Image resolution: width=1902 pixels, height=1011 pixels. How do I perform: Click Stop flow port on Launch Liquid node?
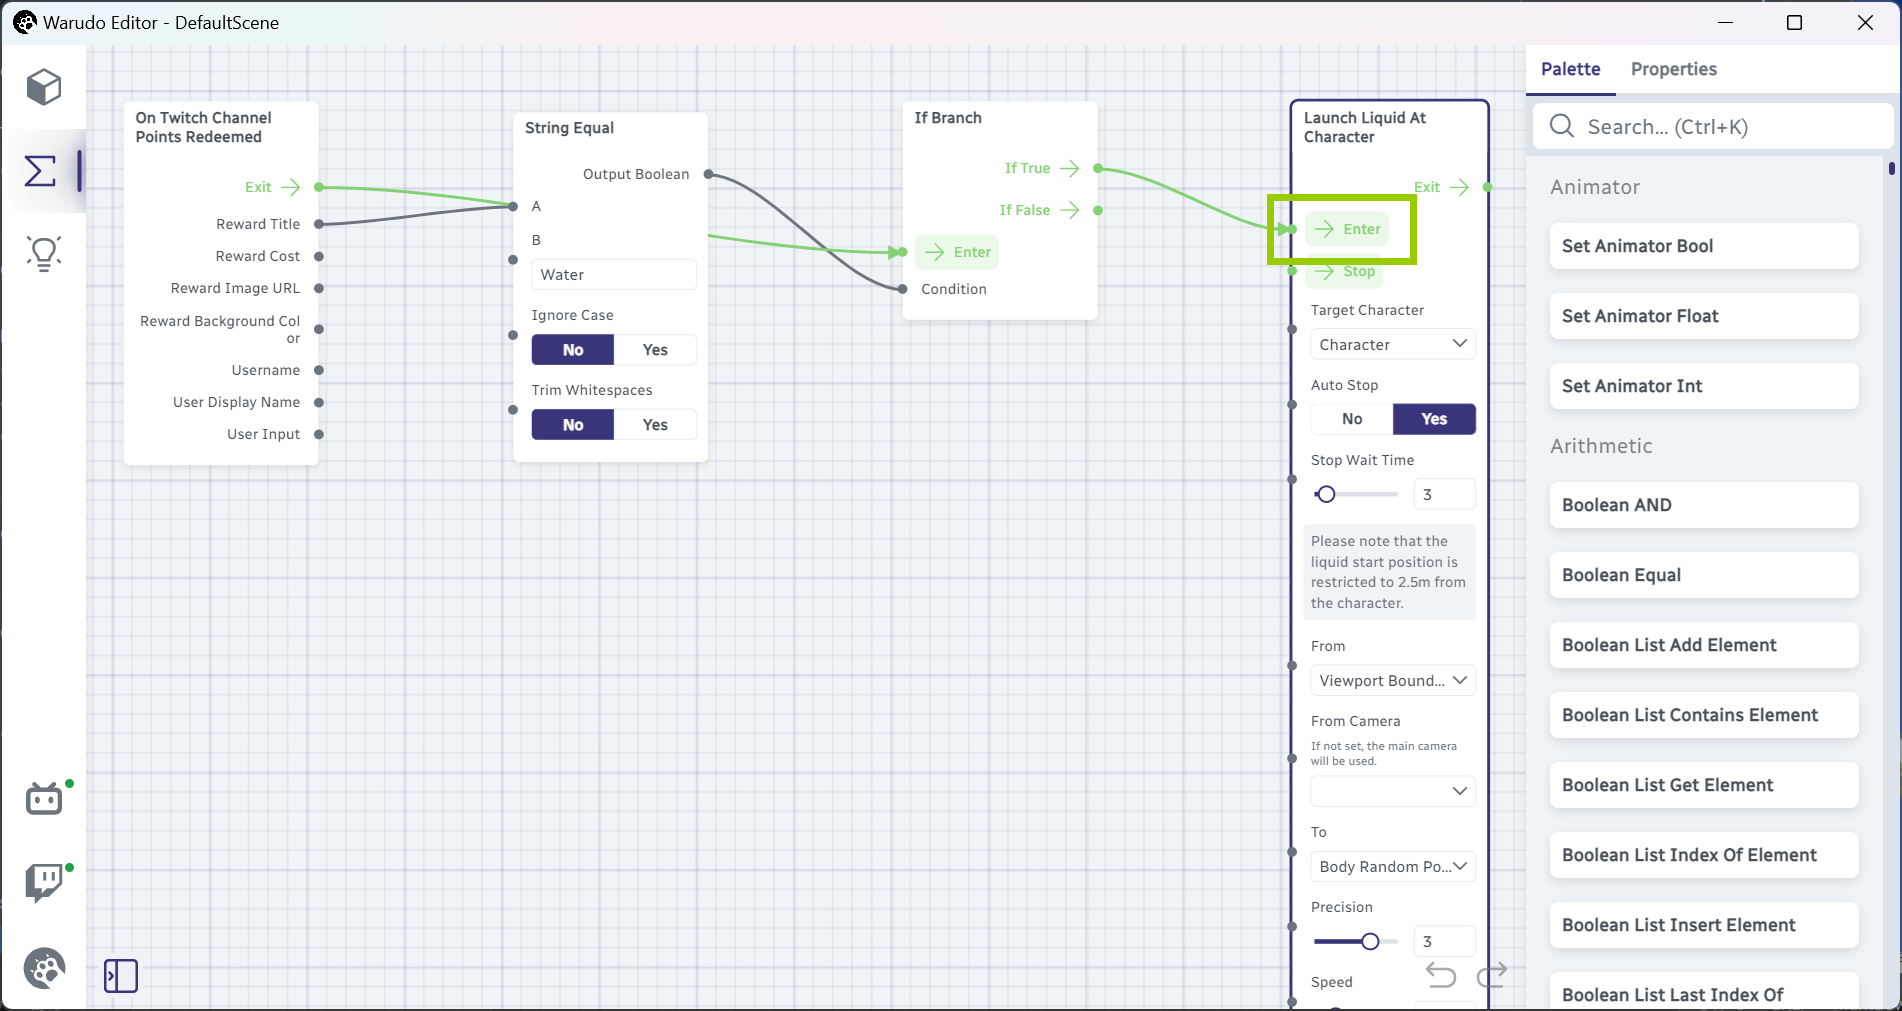(1344, 271)
